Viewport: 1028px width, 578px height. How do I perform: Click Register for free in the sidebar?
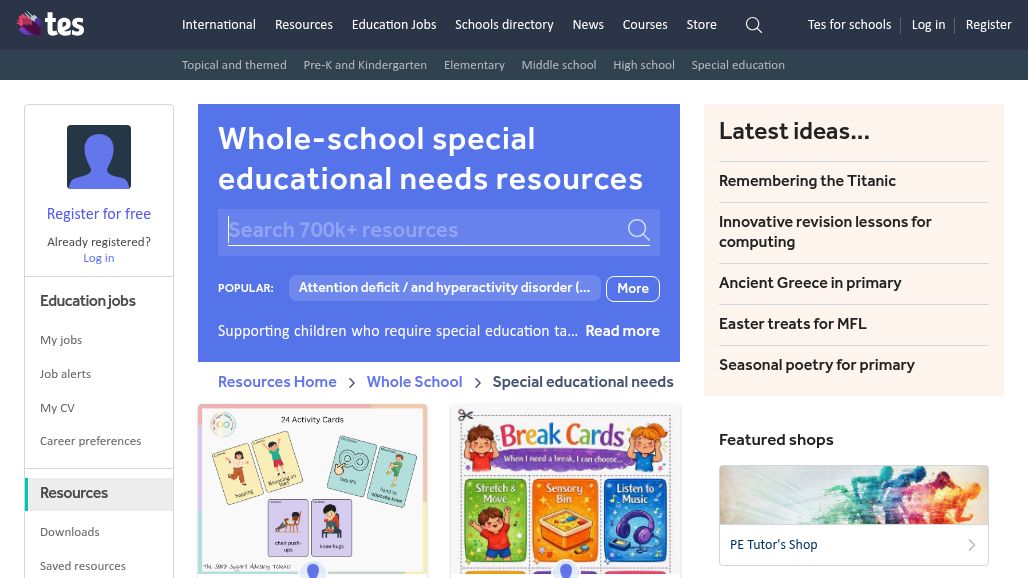[x=98, y=214]
